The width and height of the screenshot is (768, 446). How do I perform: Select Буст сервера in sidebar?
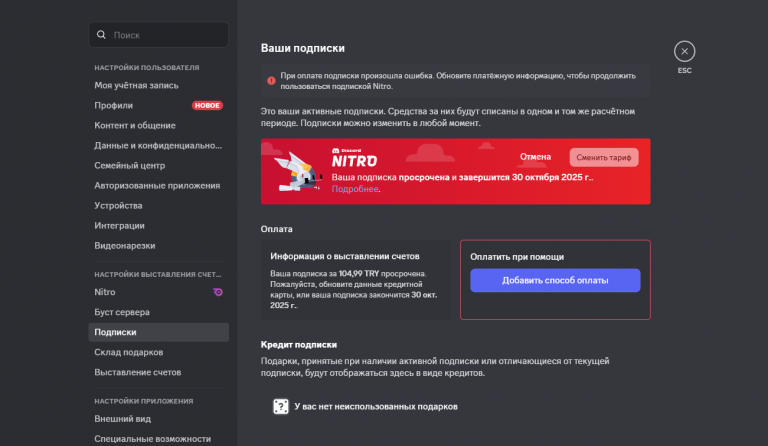pyautogui.click(x=158, y=312)
